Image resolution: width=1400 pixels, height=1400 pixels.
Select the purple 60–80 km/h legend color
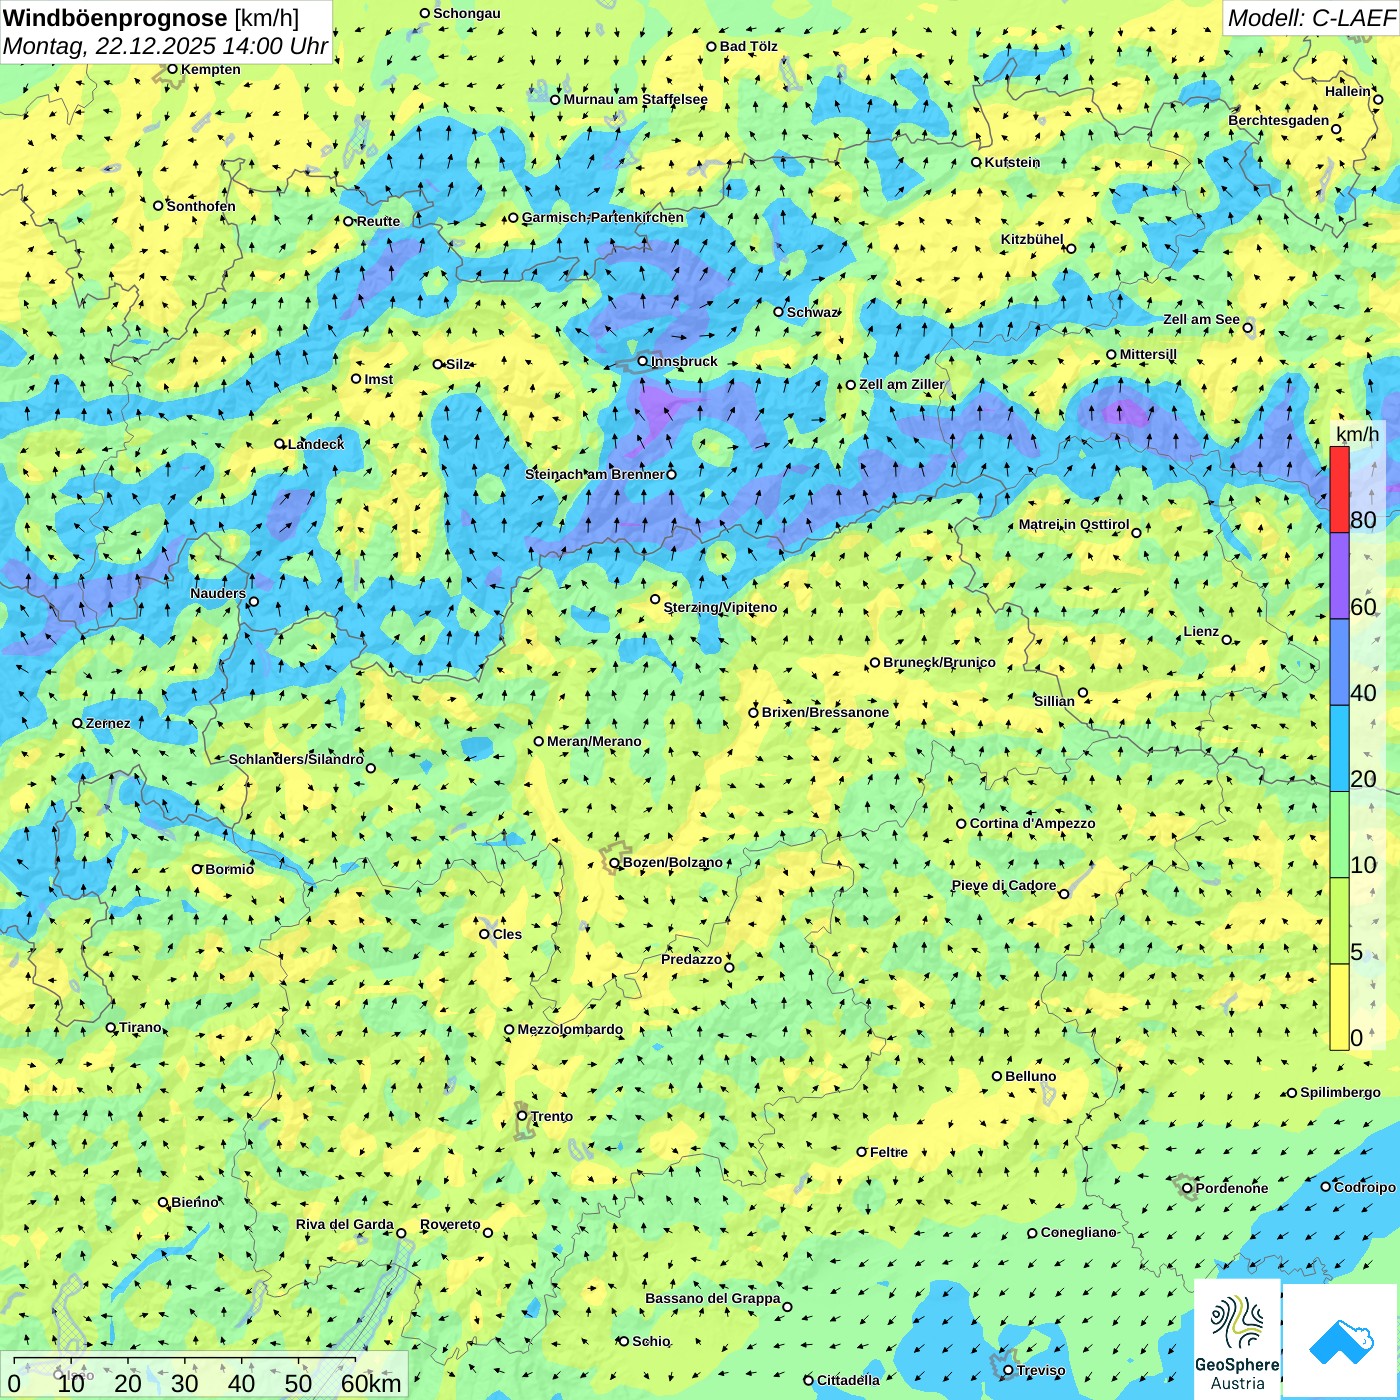coord(1339,576)
